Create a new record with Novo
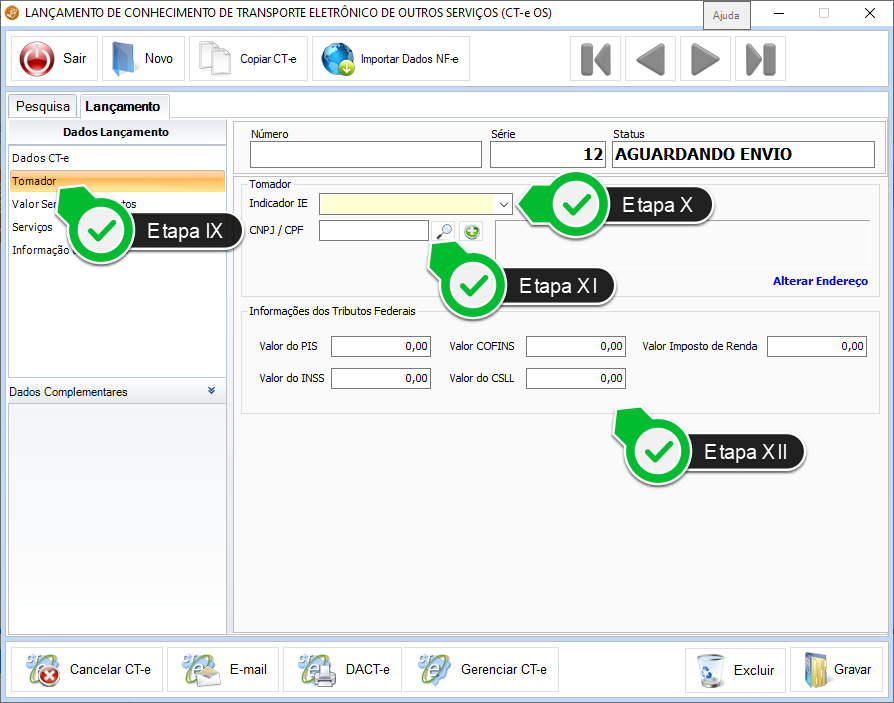 (x=143, y=59)
